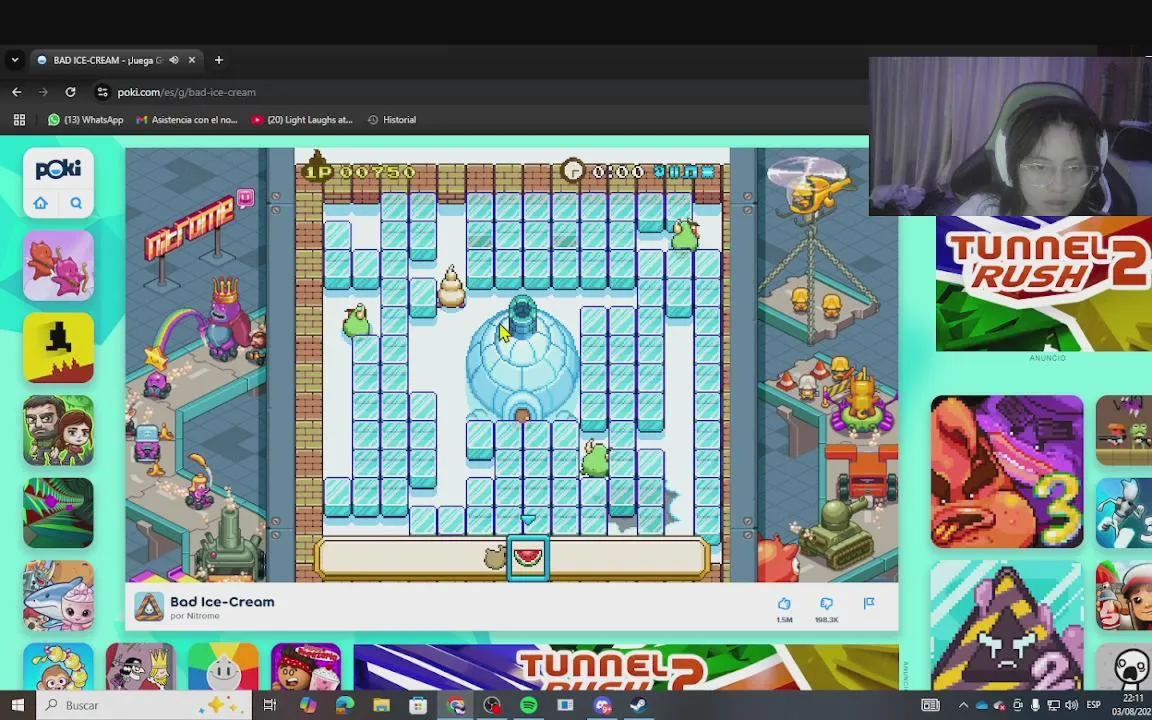This screenshot has width=1152, height=720.
Task: Open the Historial bookmark
Action: [392, 120]
